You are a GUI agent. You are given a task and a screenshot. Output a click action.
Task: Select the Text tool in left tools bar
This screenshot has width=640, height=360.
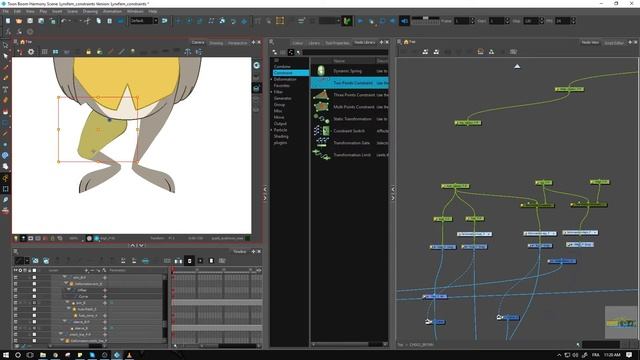(5, 89)
